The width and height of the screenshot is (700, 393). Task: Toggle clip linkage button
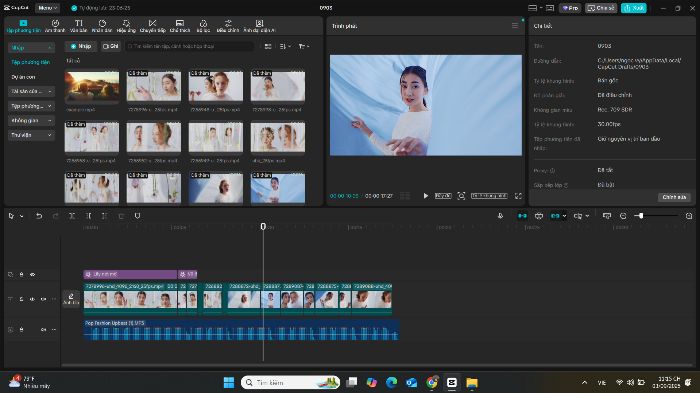(555, 216)
